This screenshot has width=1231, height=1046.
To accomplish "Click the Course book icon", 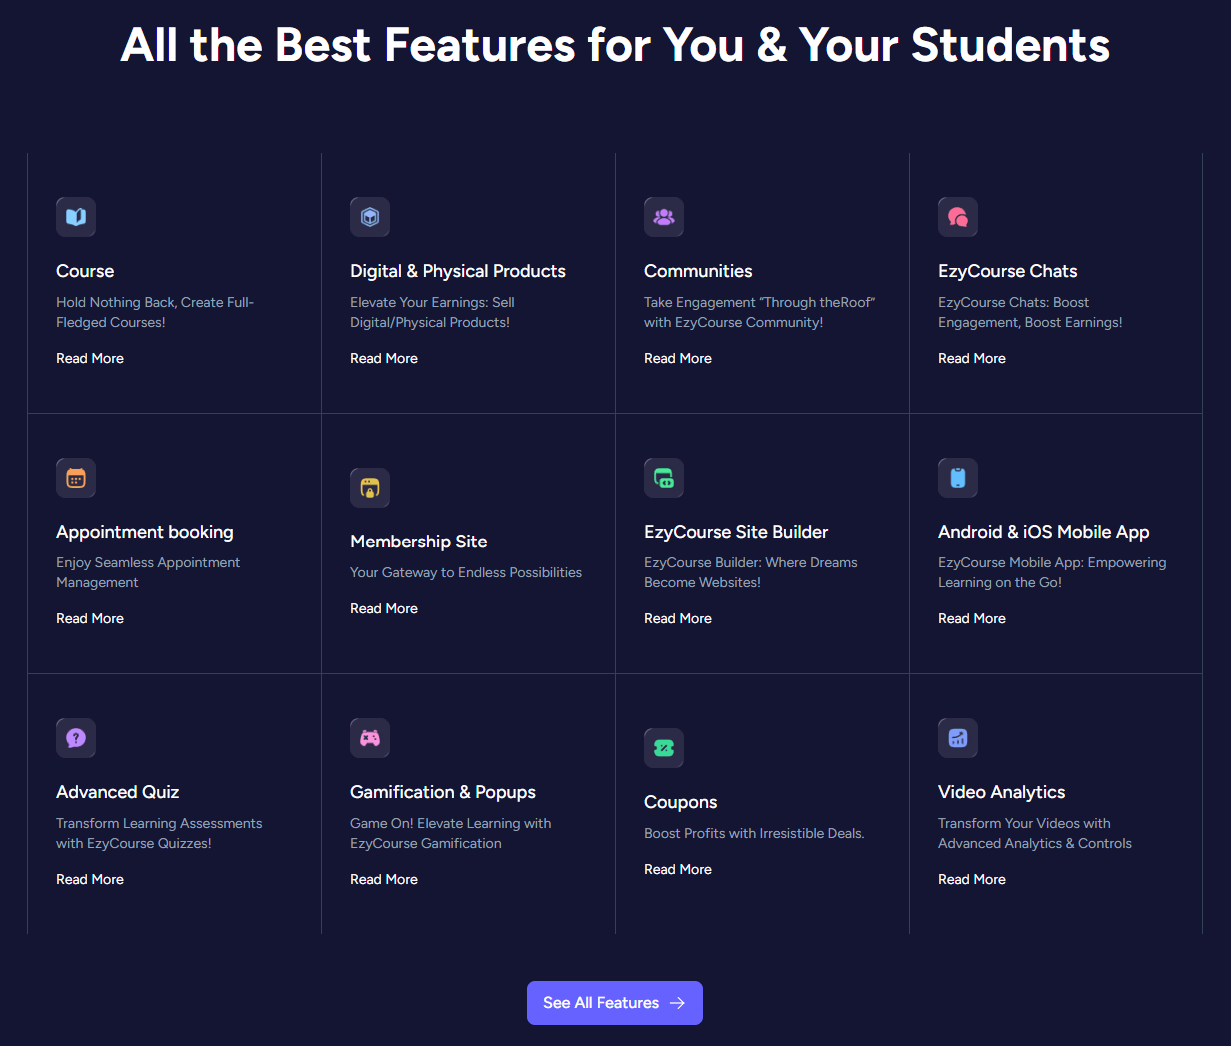I will [x=76, y=217].
